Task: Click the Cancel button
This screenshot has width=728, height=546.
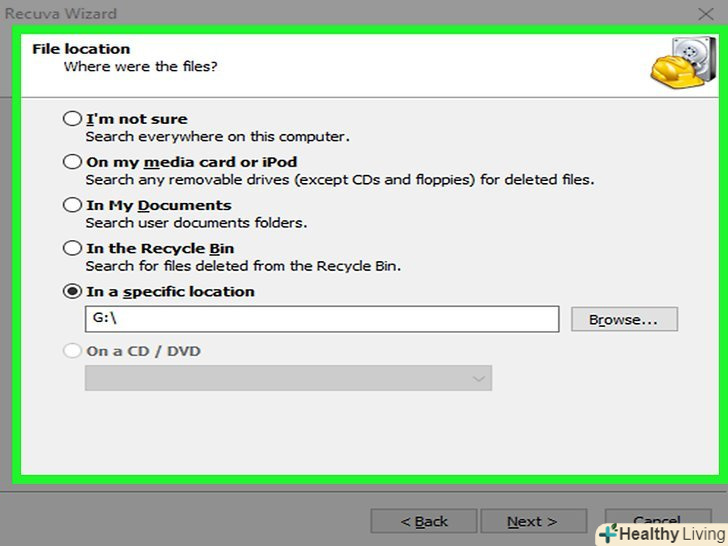Action: [x=657, y=519]
